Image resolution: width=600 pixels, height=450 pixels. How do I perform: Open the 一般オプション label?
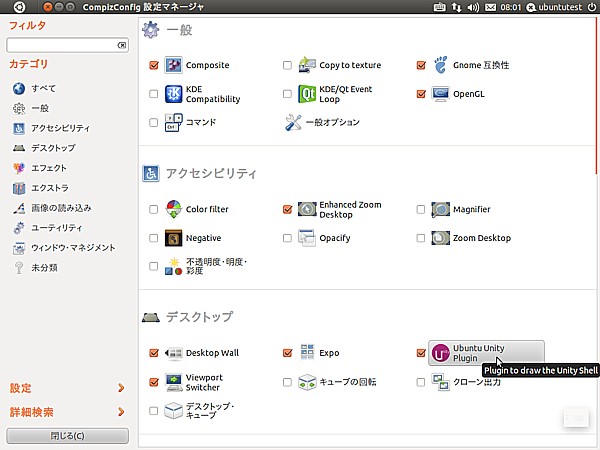(333, 122)
